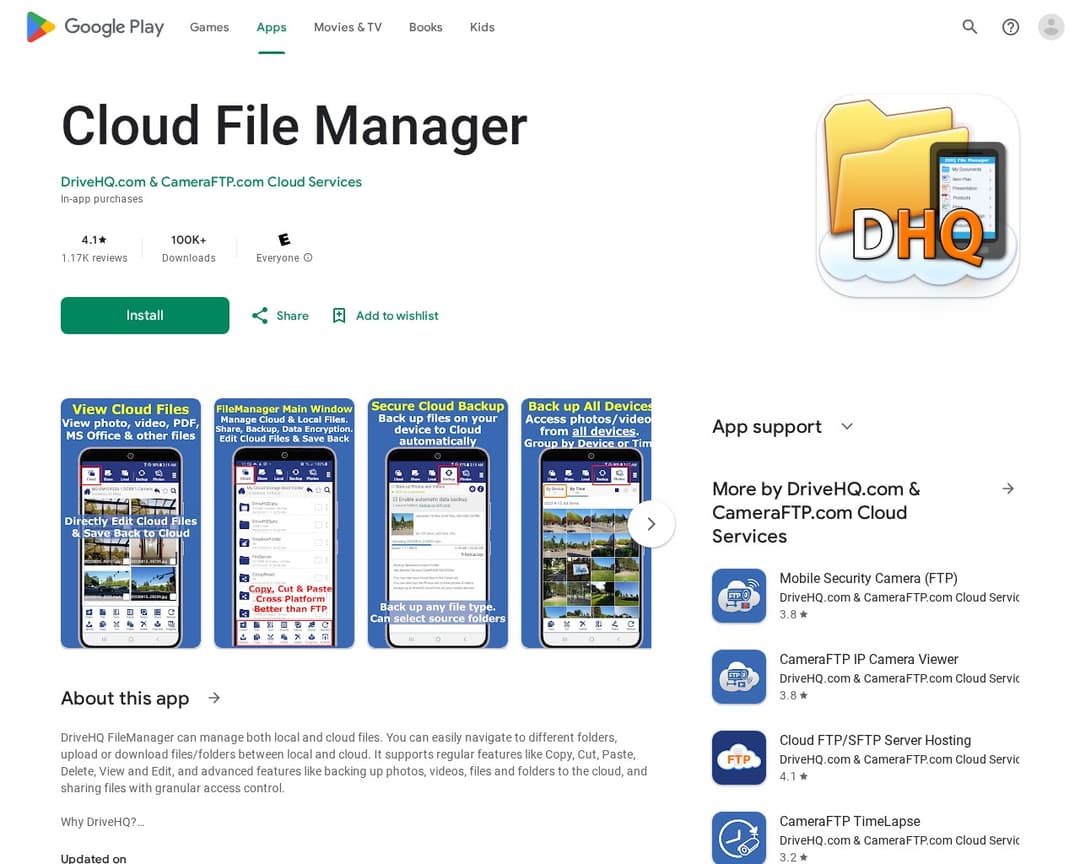The image size is (1080, 864).
Task: Click Add to wishlist
Action: tap(397, 316)
